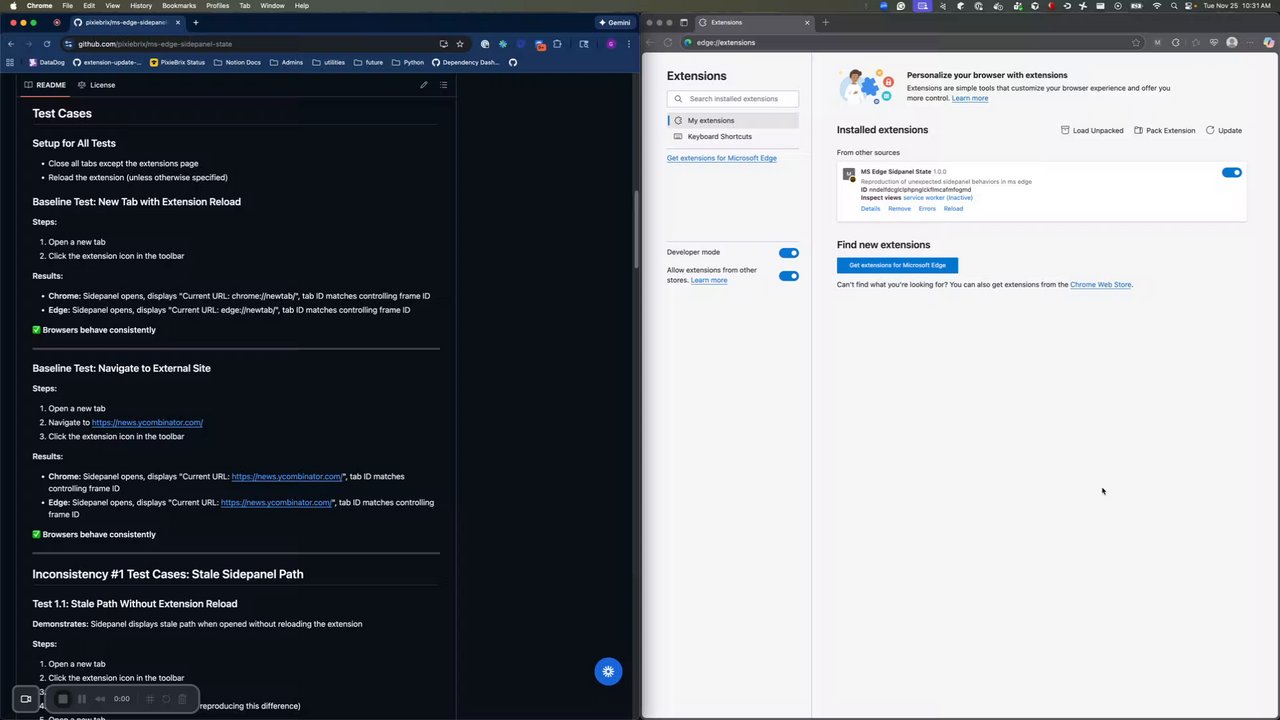Image resolution: width=1280 pixels, height=720 pixels.
Task: Open Details for MS Edge Sidpanel State
Action: [871, 209]
